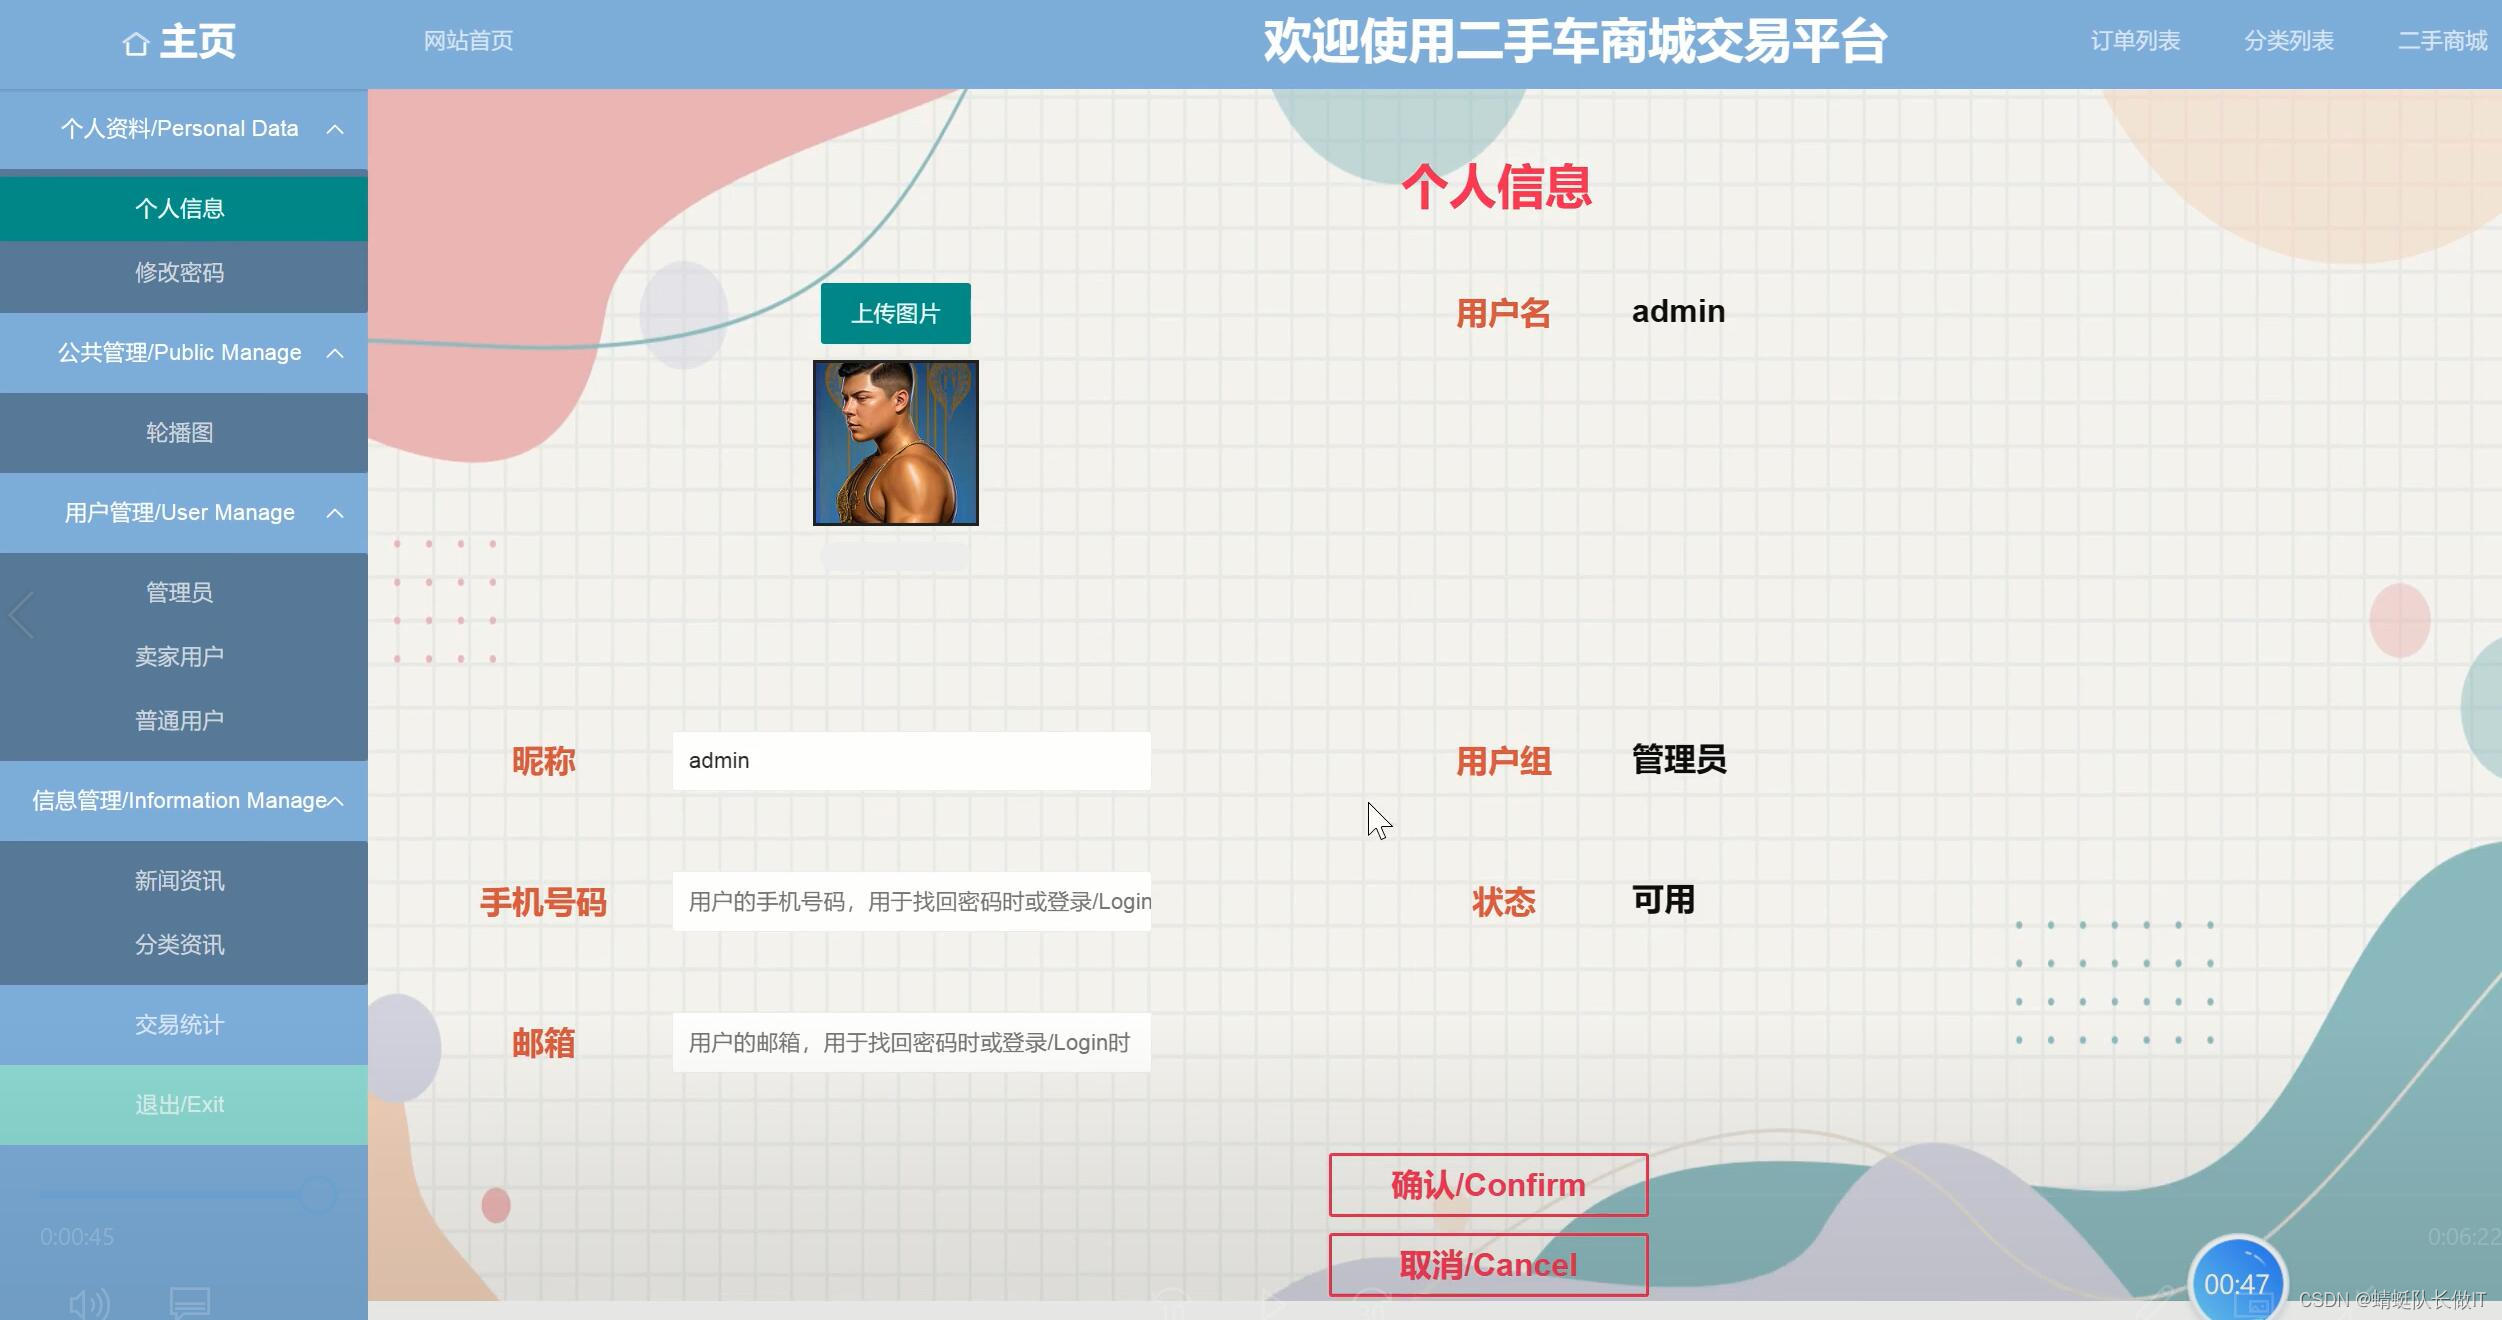This screenshot has width=2502, height=1320.
Task: Open 修改密码 in the sidebar
Action: click(180, 273)
